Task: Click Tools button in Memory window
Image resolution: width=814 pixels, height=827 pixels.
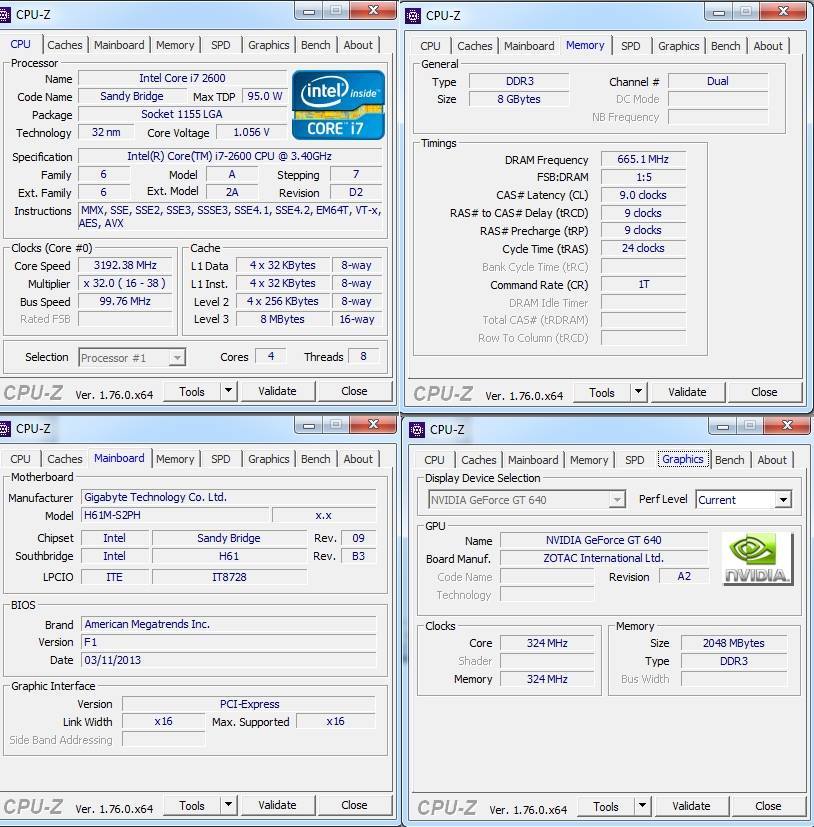Action: tap(601, 392)
